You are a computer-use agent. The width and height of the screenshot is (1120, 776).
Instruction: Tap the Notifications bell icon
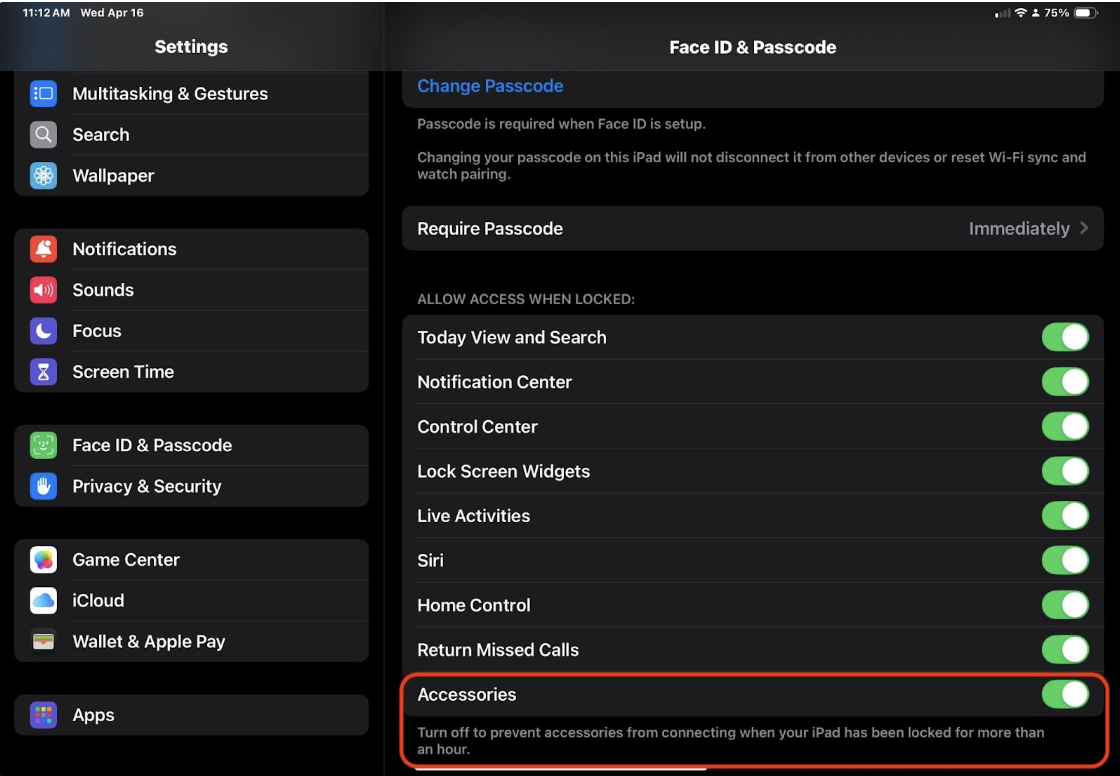click(x=44, y=249)
